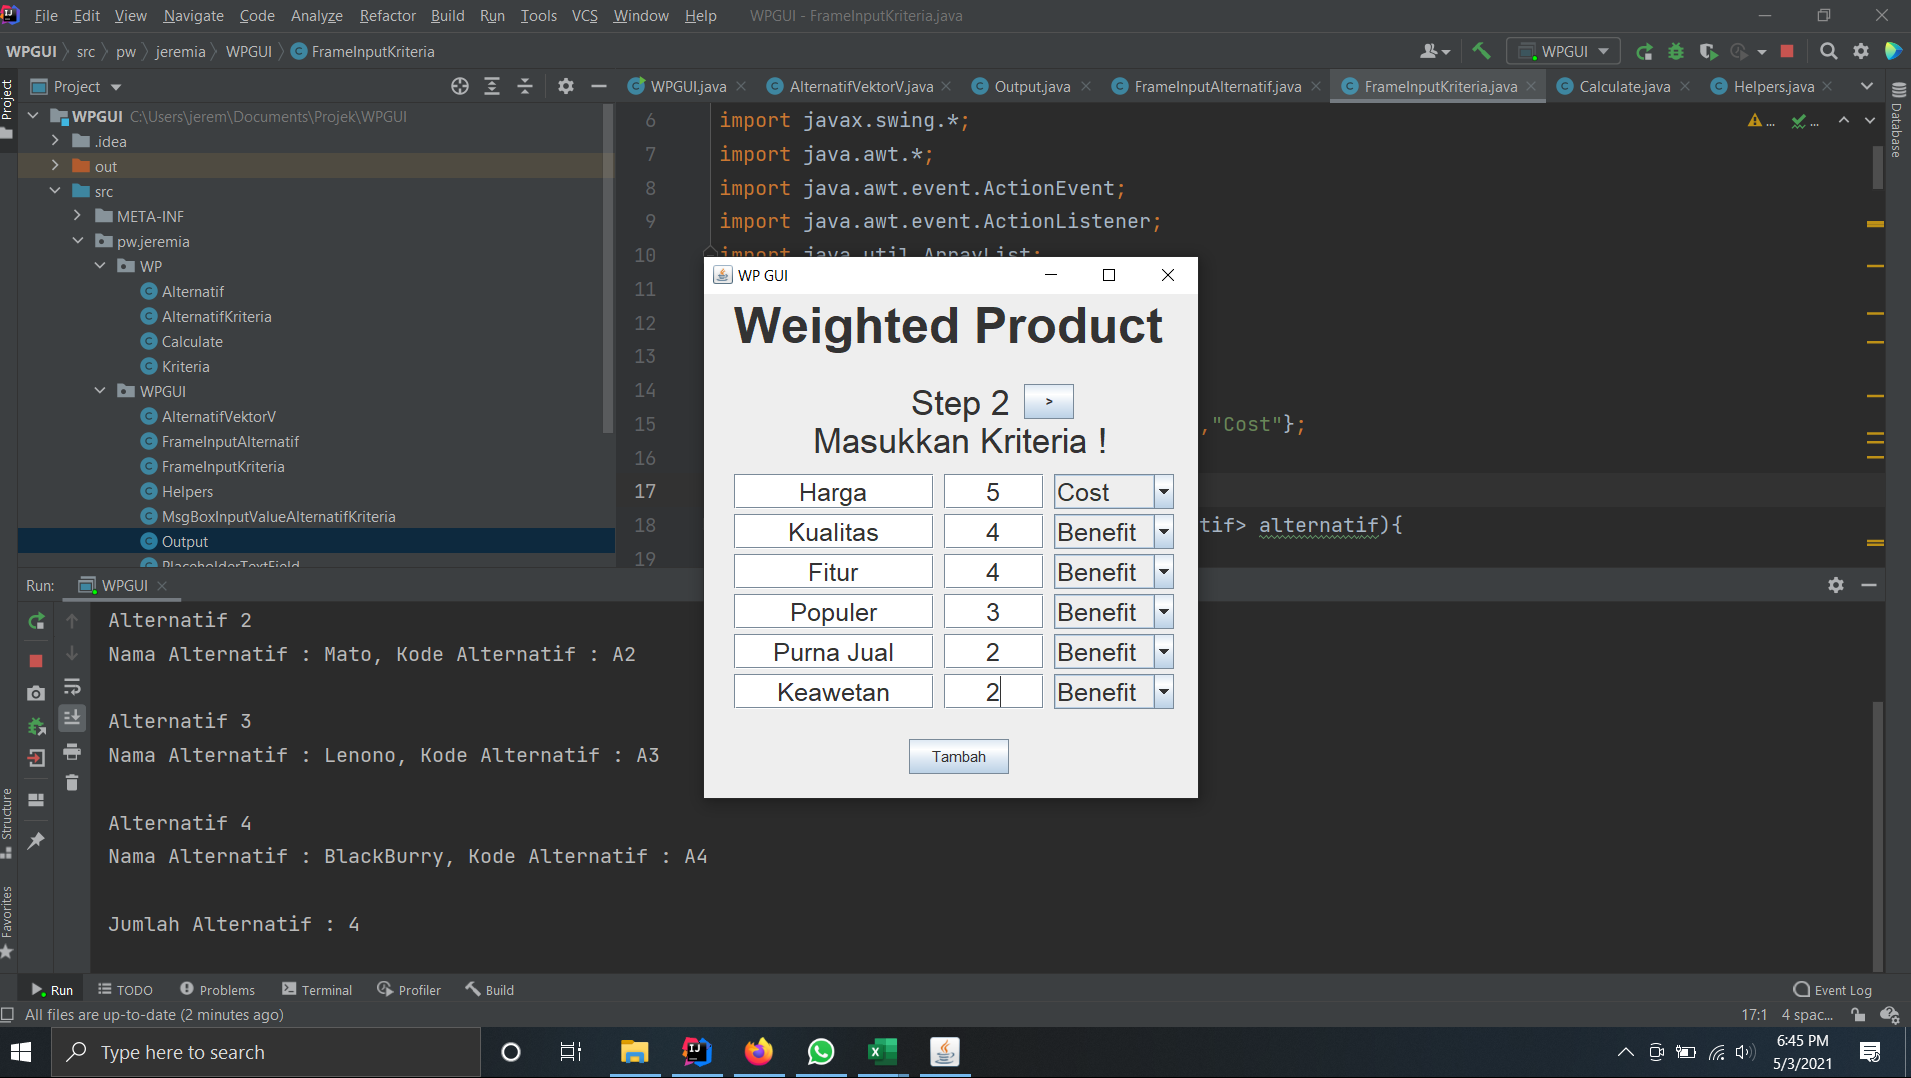Click the Rerun icon in top toolbar
Screen dimensions: 1911x1078
pyautogui.click(x=1644, y=51)
